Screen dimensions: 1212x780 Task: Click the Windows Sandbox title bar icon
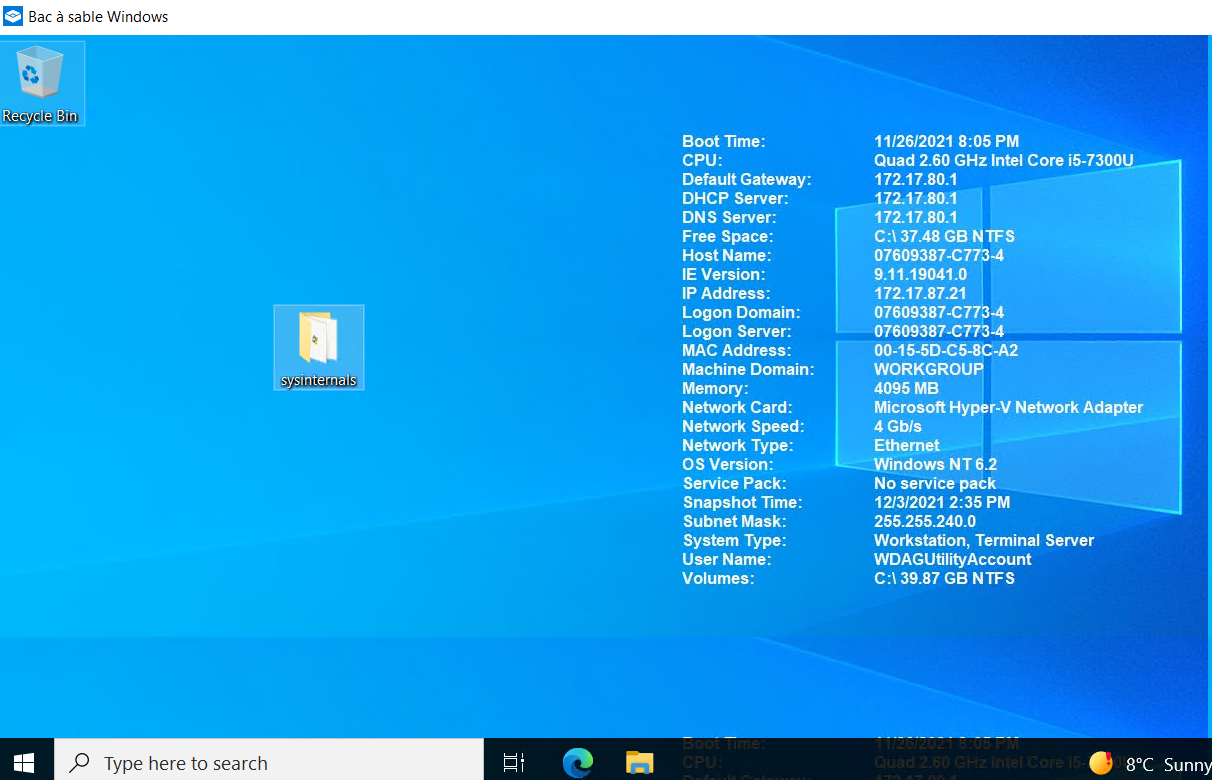13,17
